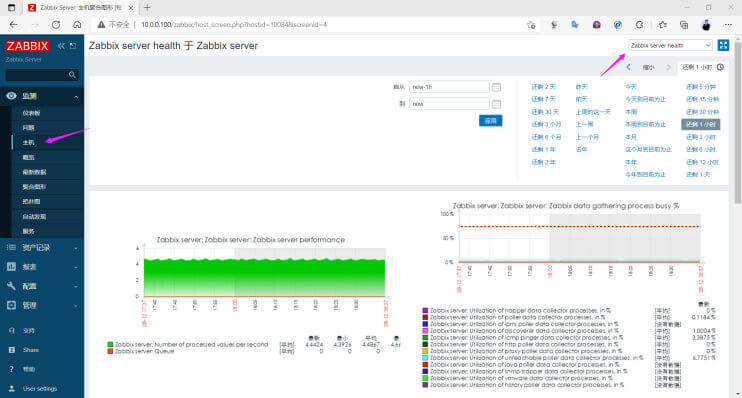742x398 pixels.
Task: Open a new browser tab
Action: [147, 8]
